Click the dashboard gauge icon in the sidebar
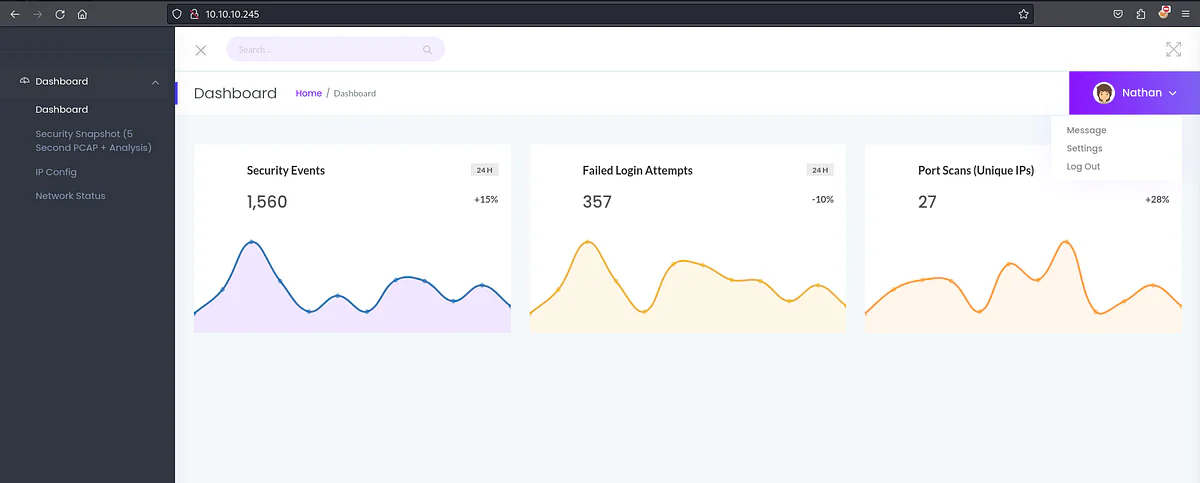Screen dimensions: 1200x483 point(25,81)
